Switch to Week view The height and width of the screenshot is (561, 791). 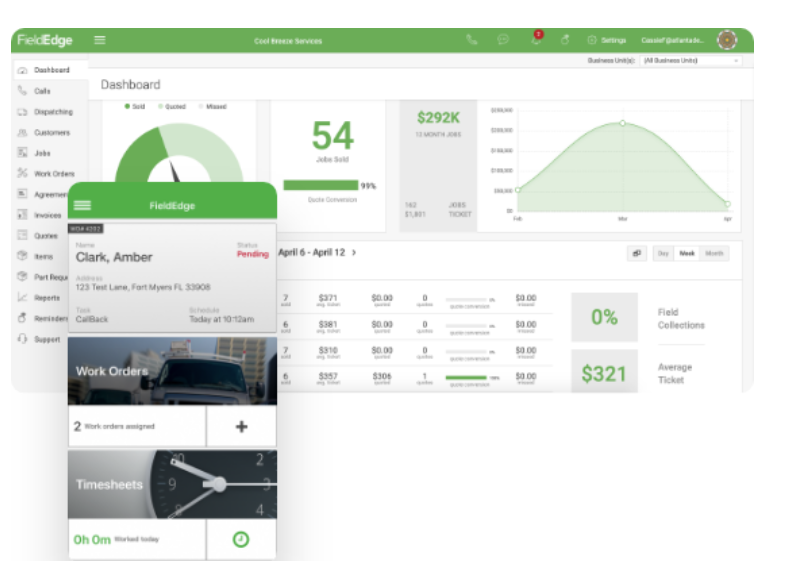(x=687, y=253)
